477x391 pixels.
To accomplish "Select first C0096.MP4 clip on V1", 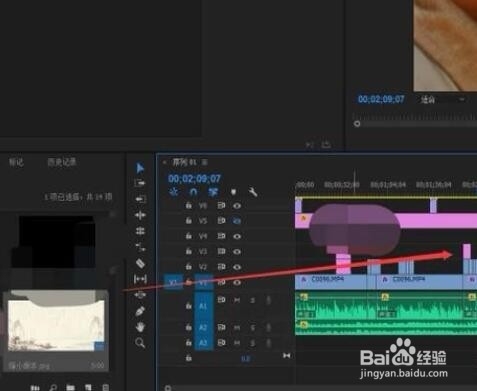I will [335, 282].
